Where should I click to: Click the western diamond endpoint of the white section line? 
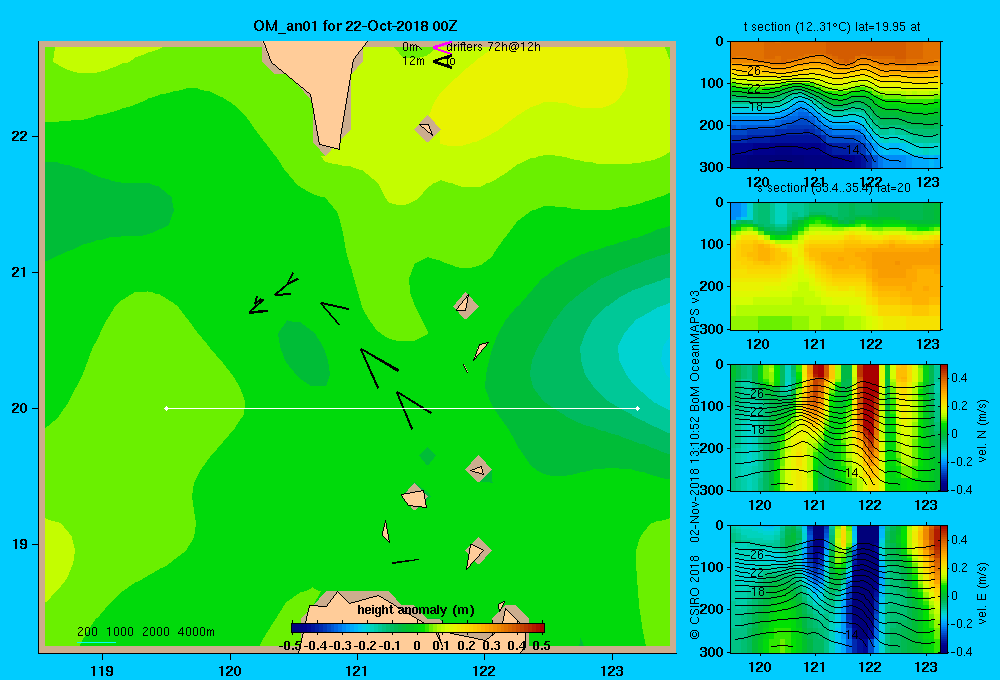click(x=166, y=408)
